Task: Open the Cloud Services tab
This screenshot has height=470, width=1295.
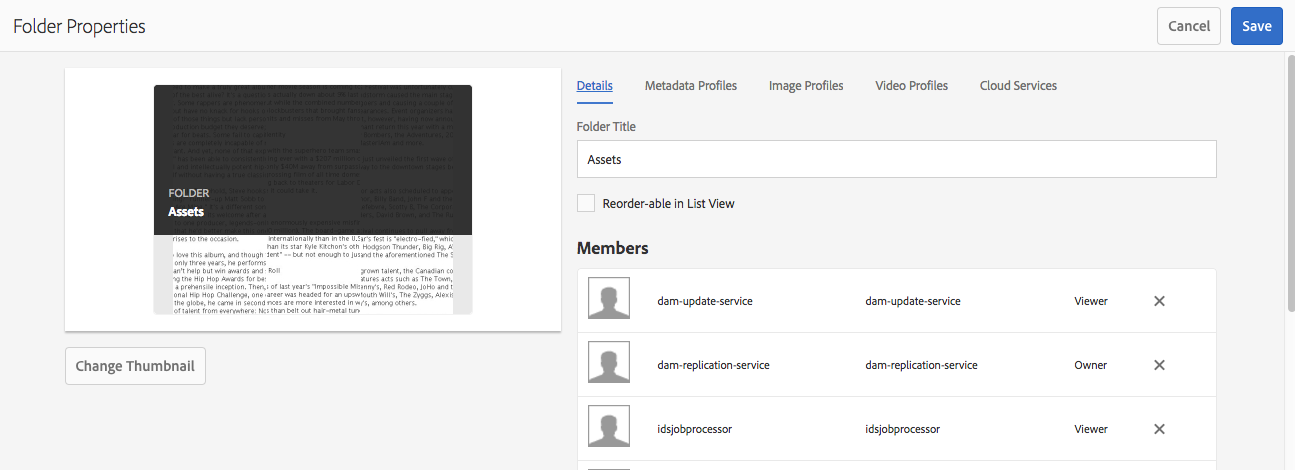Action: (x=1018, y=86)
